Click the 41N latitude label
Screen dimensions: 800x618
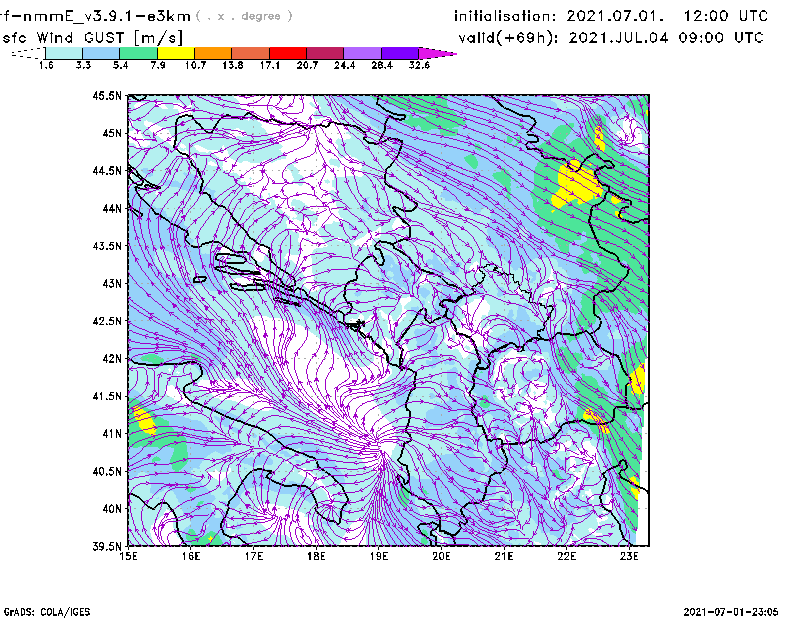112,433
